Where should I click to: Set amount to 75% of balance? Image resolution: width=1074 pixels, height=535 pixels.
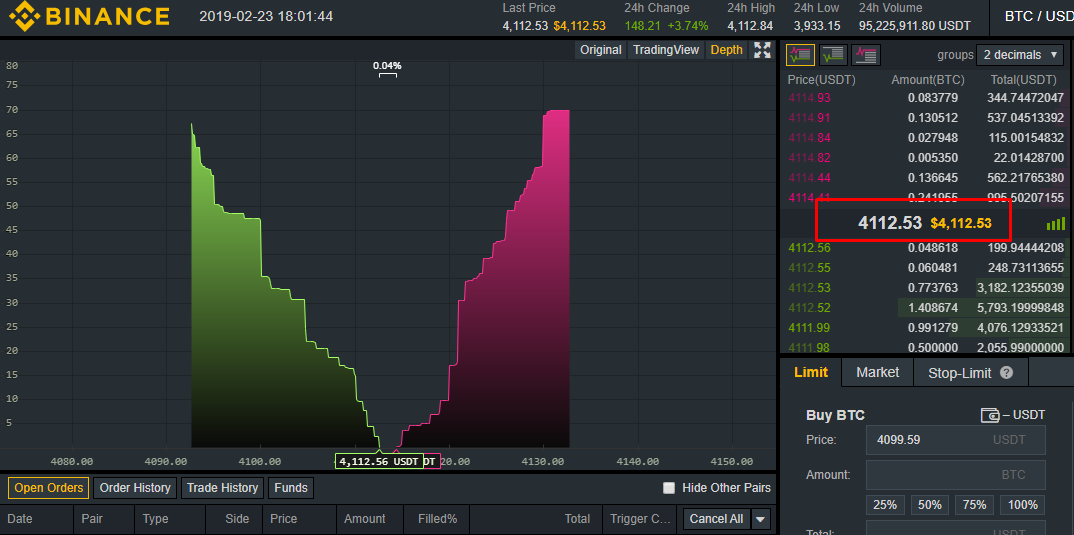click(975, 505)
